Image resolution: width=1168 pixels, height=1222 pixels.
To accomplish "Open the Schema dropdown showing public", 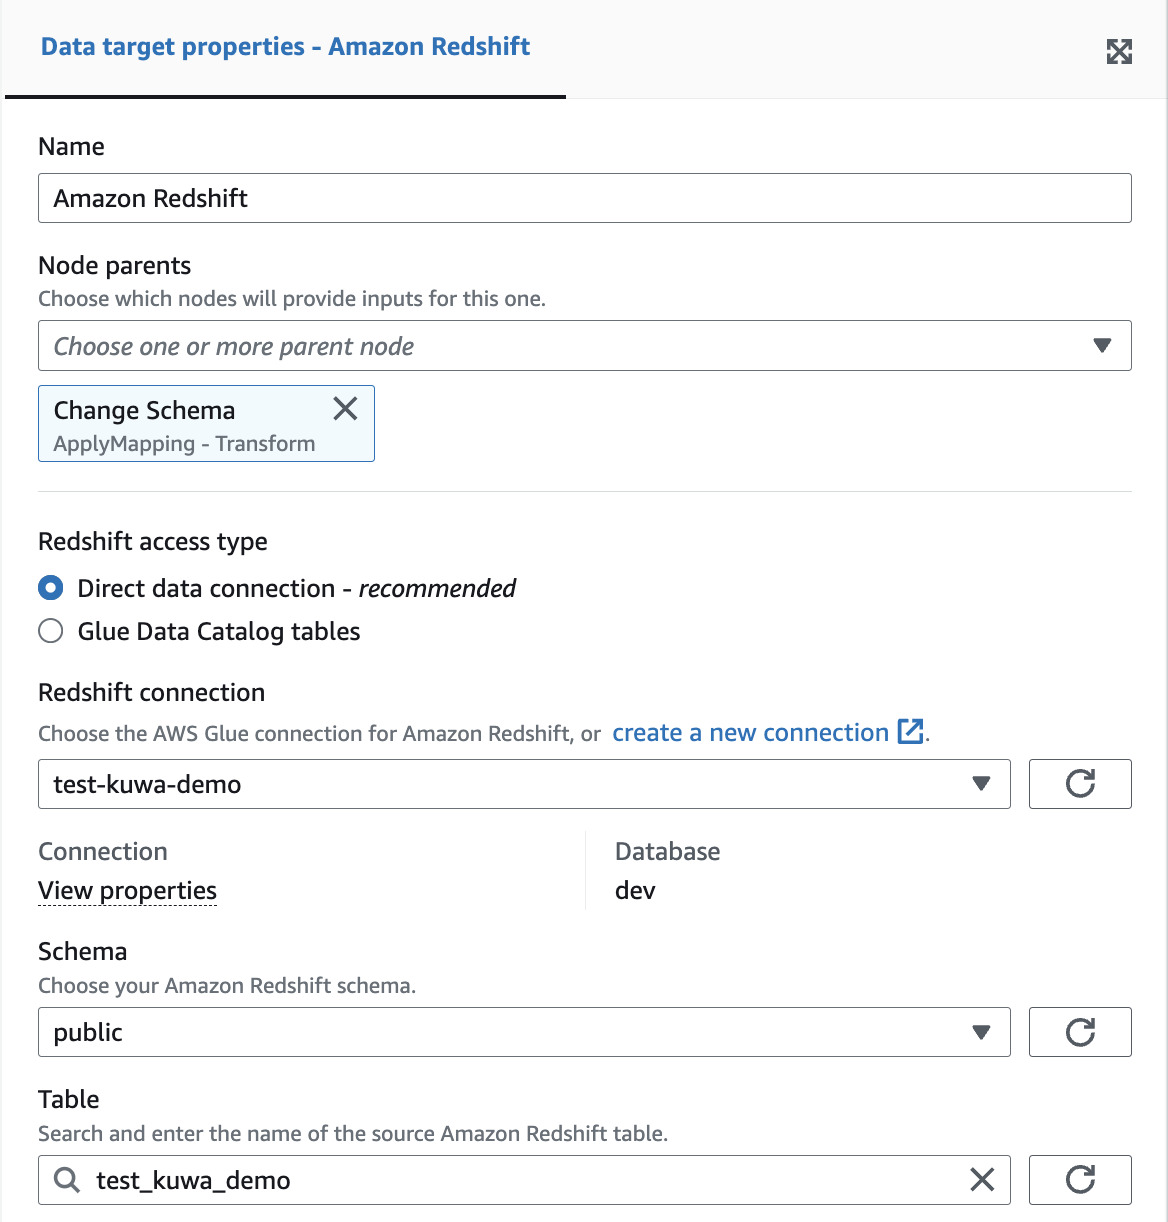I will pos(983,1032).
